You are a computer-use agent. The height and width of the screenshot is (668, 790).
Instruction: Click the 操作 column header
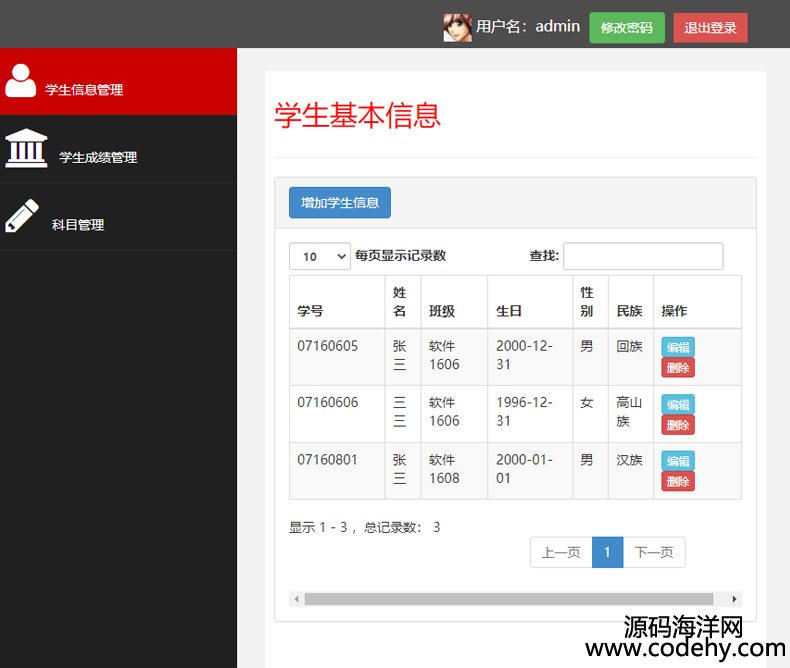click(697, 302)
